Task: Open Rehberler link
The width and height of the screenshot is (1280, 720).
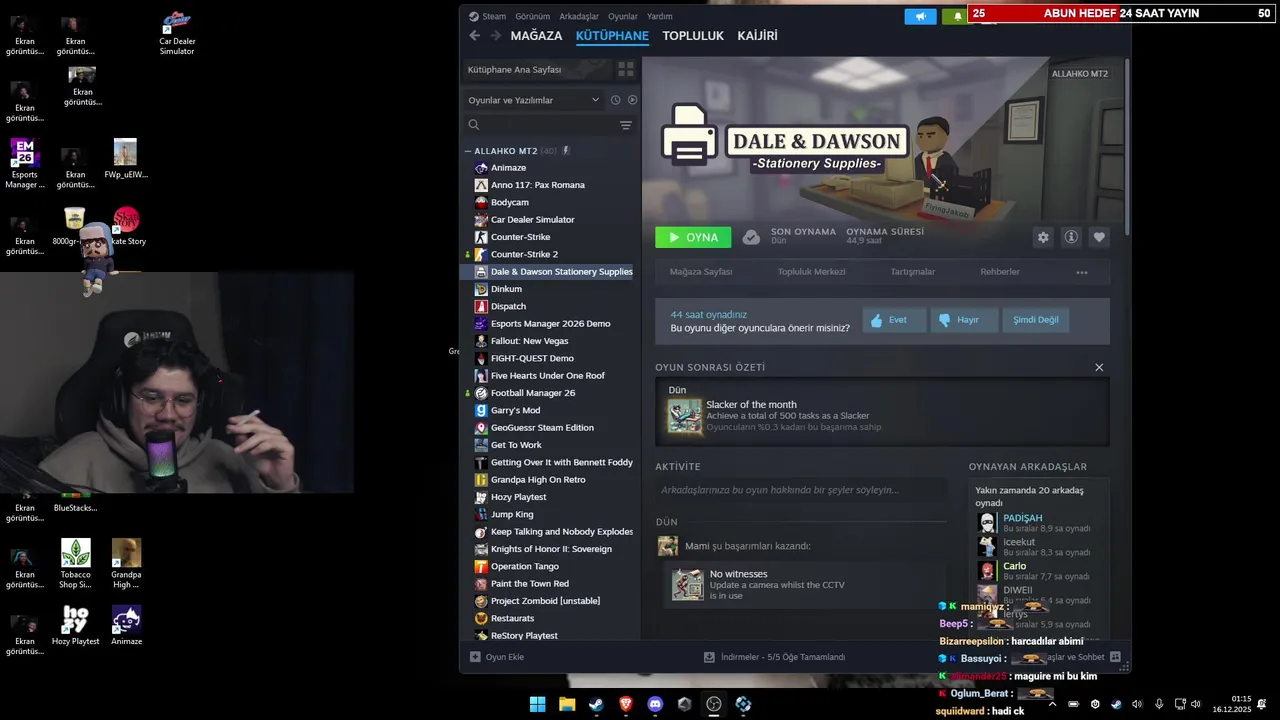Action: tap(1000, 272)
